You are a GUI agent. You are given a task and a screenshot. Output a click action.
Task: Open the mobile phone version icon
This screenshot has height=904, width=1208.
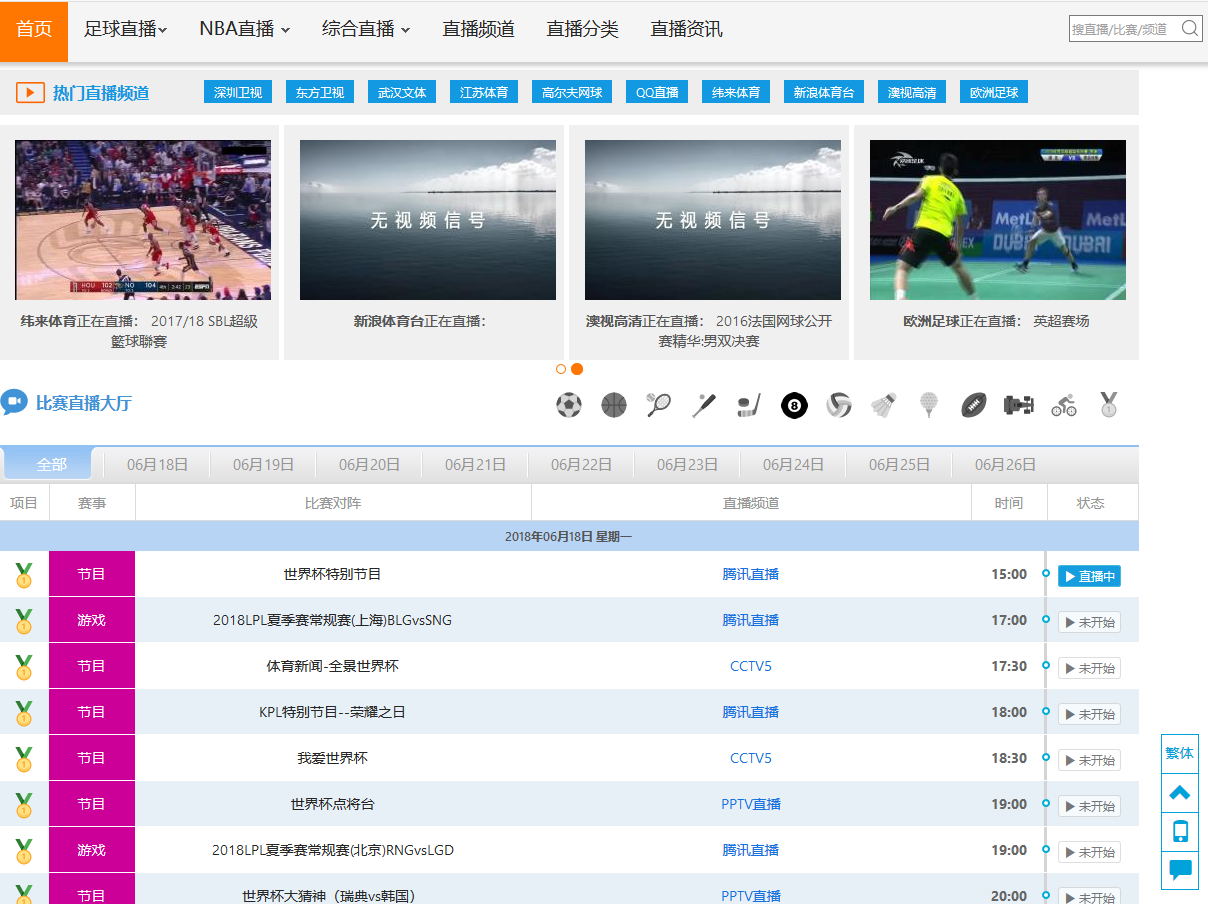(1180, 831)
